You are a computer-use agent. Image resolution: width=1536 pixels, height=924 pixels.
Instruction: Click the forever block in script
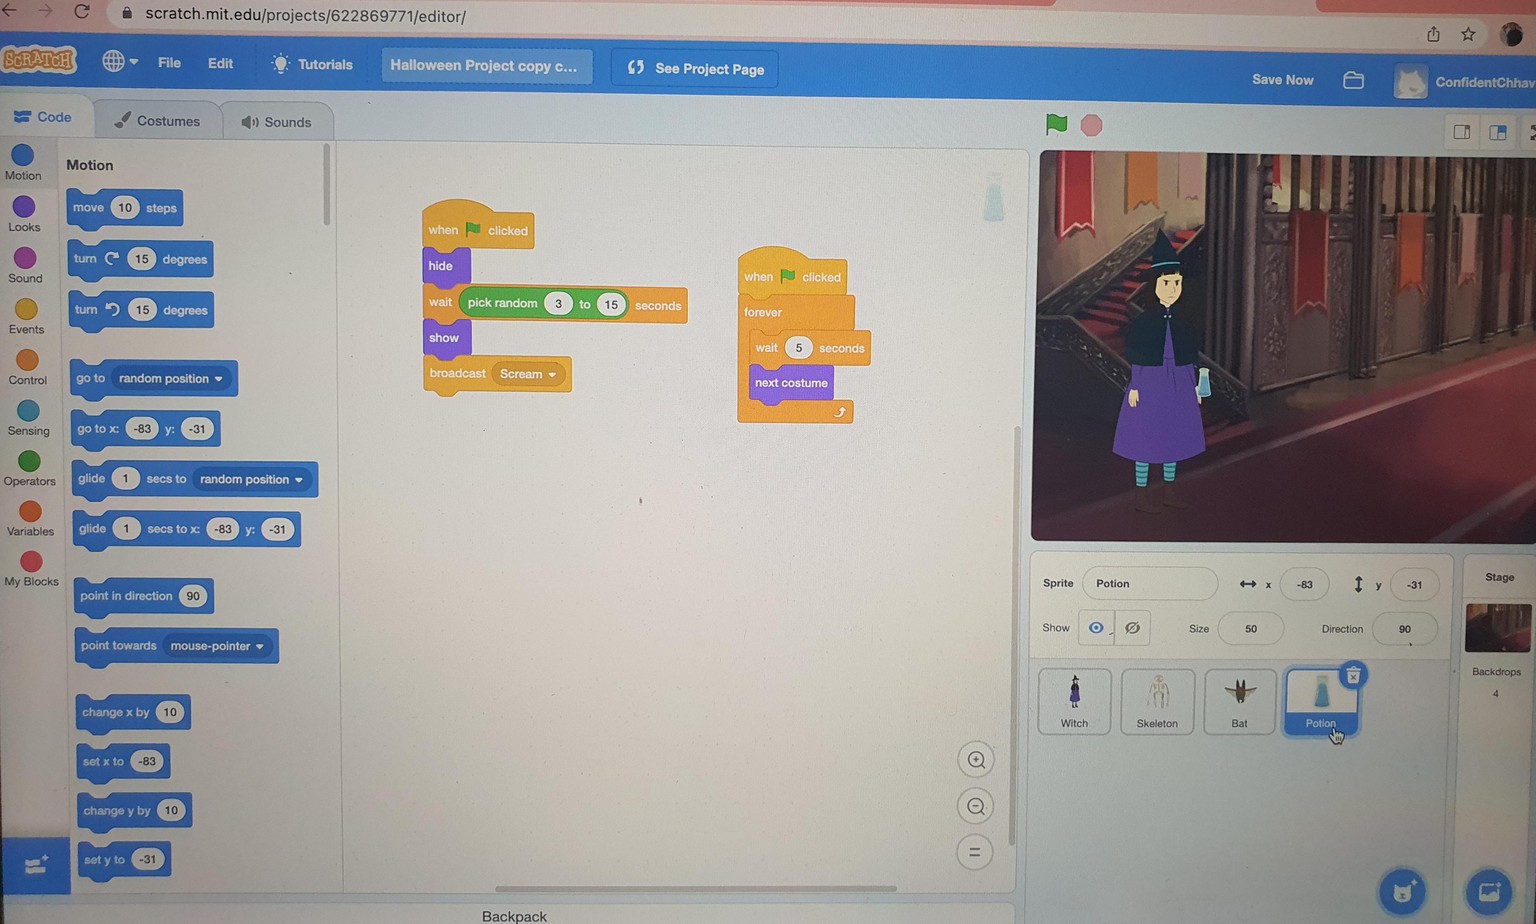point(763,312)
